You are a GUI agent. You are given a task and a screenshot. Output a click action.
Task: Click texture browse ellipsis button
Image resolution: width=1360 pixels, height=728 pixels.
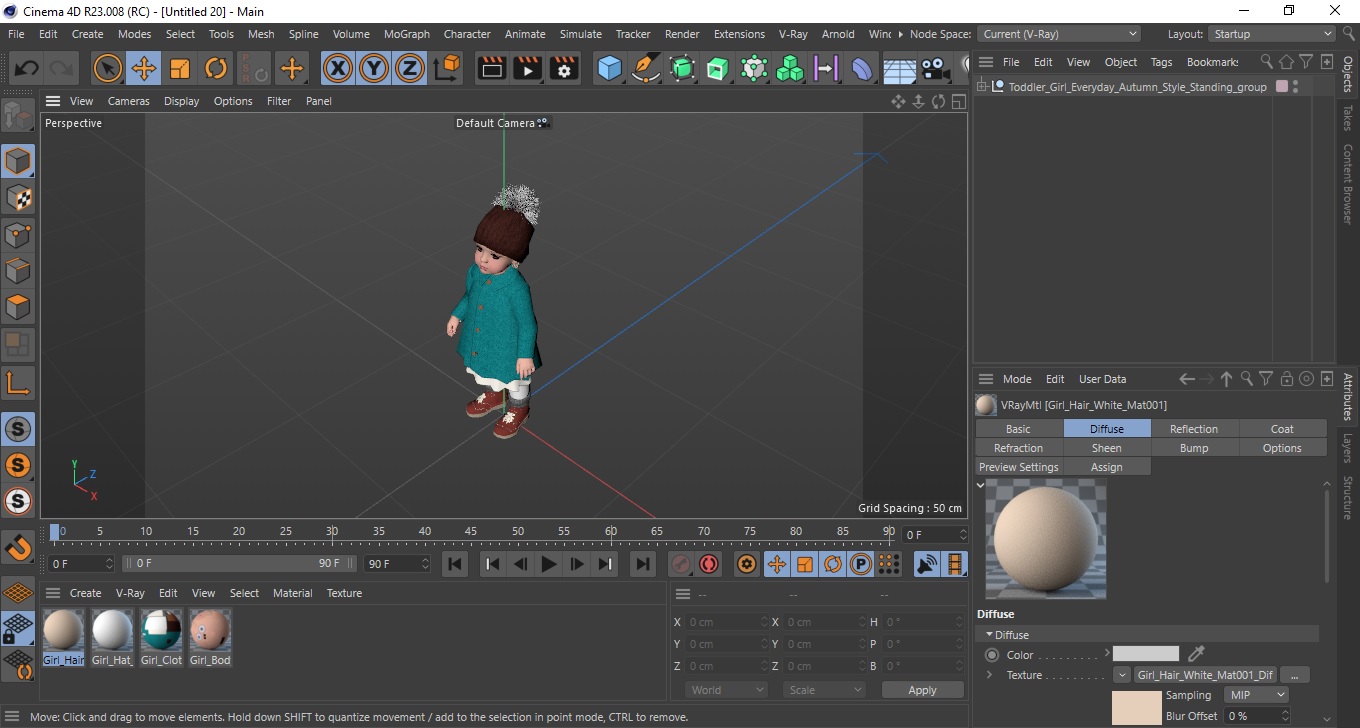(x=1294, y=675)
